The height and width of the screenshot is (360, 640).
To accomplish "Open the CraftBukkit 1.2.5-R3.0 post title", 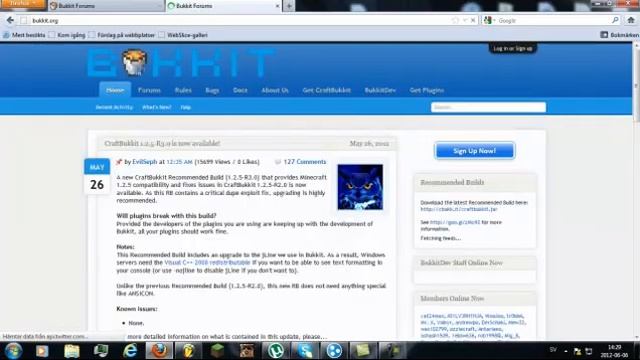I will pyautogui.click(x=162, y=143).
